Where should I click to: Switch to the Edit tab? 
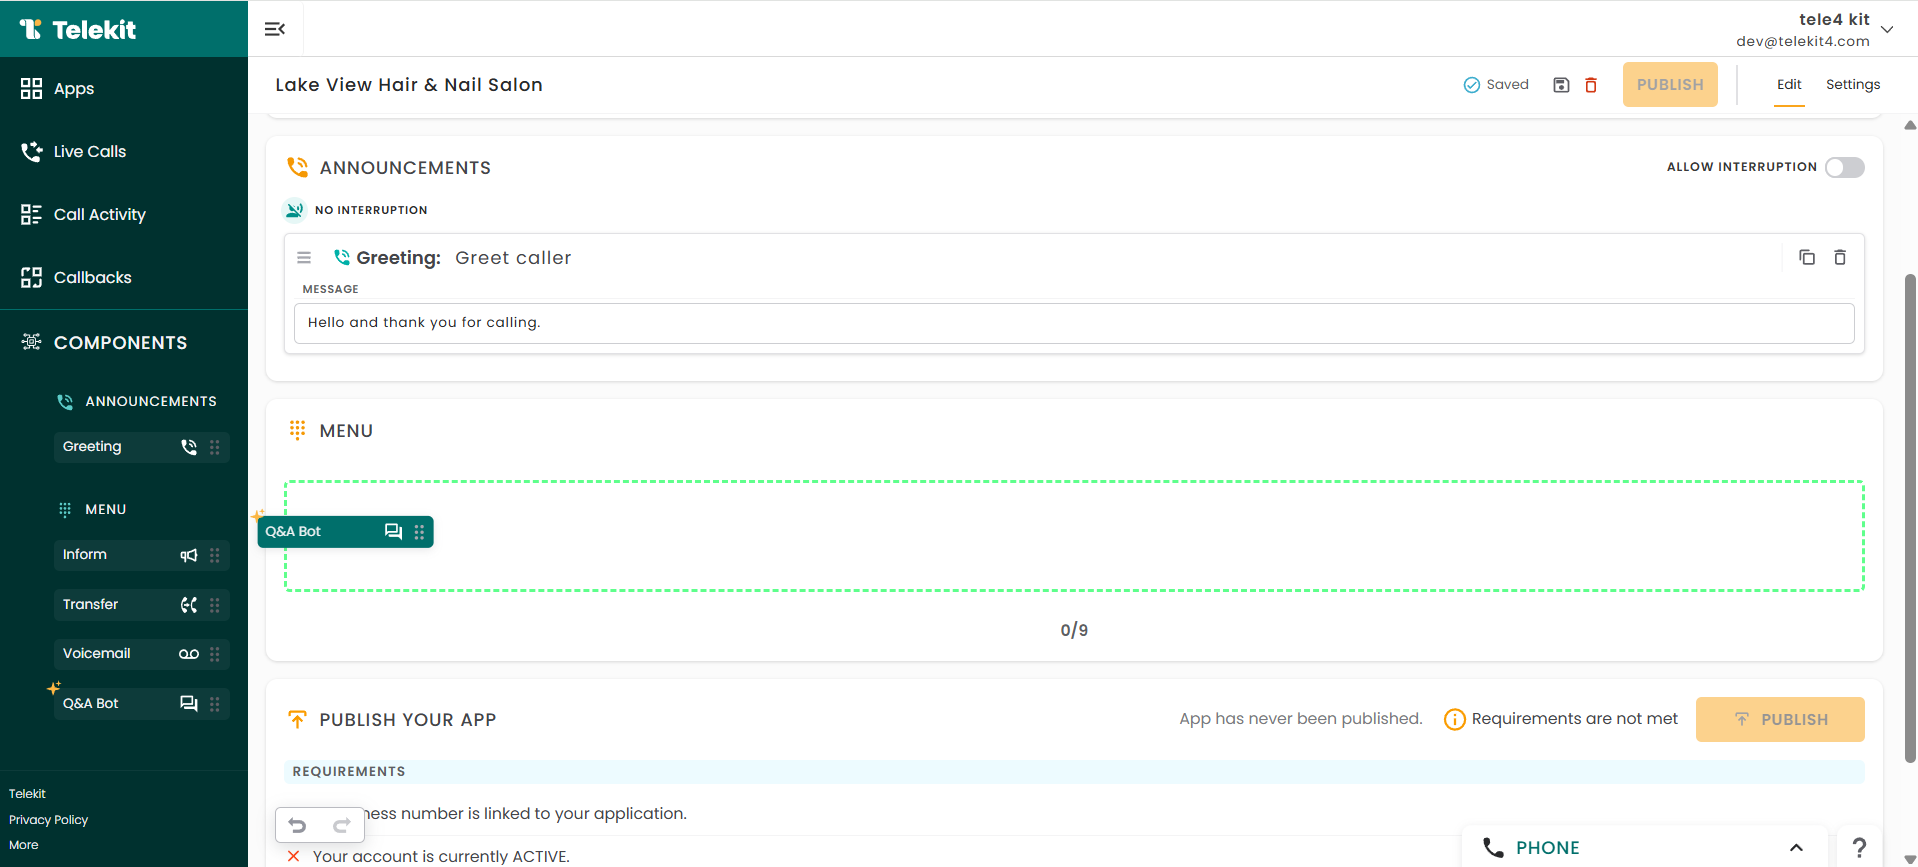pyautogui.click(x=1789, y=85)
